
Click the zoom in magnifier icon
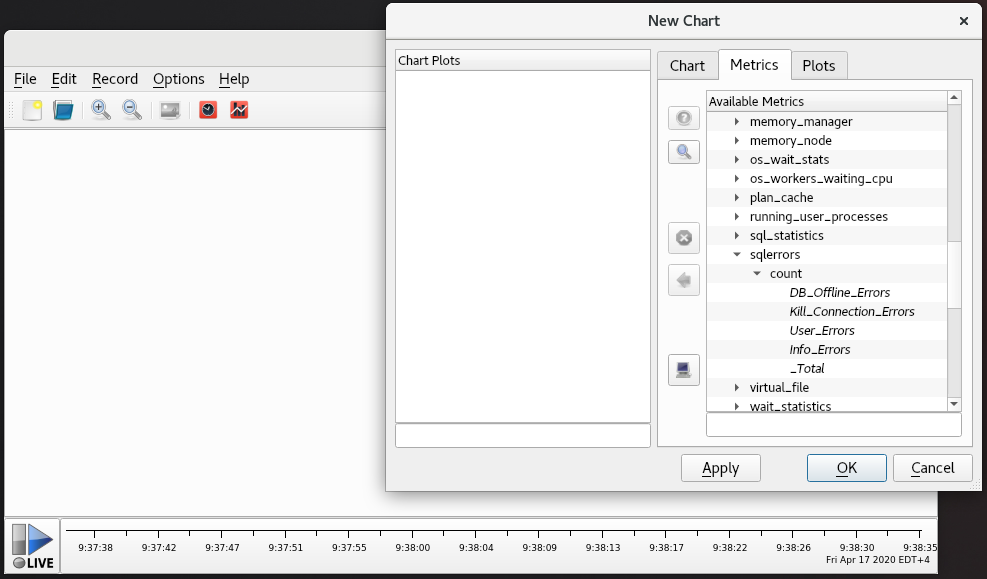(x=101, y=110)
